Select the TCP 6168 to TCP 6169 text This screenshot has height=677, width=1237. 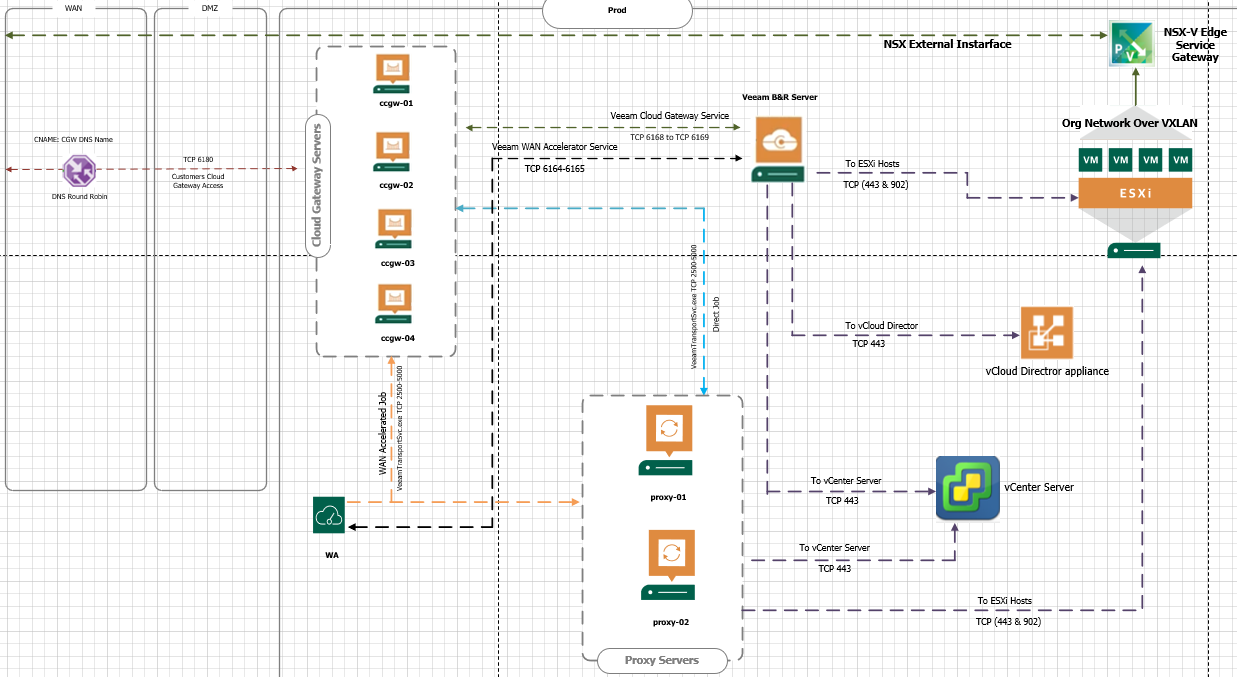coord(669,137)
